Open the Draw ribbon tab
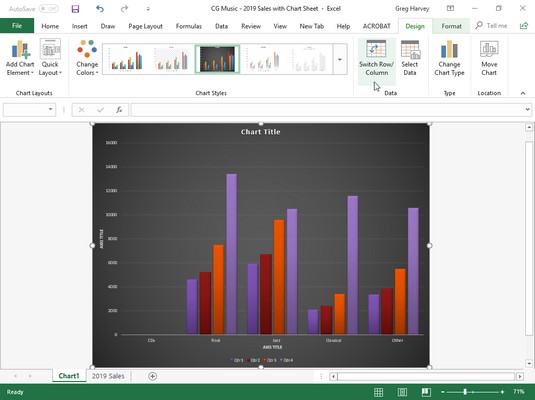 tap(108, 26)
